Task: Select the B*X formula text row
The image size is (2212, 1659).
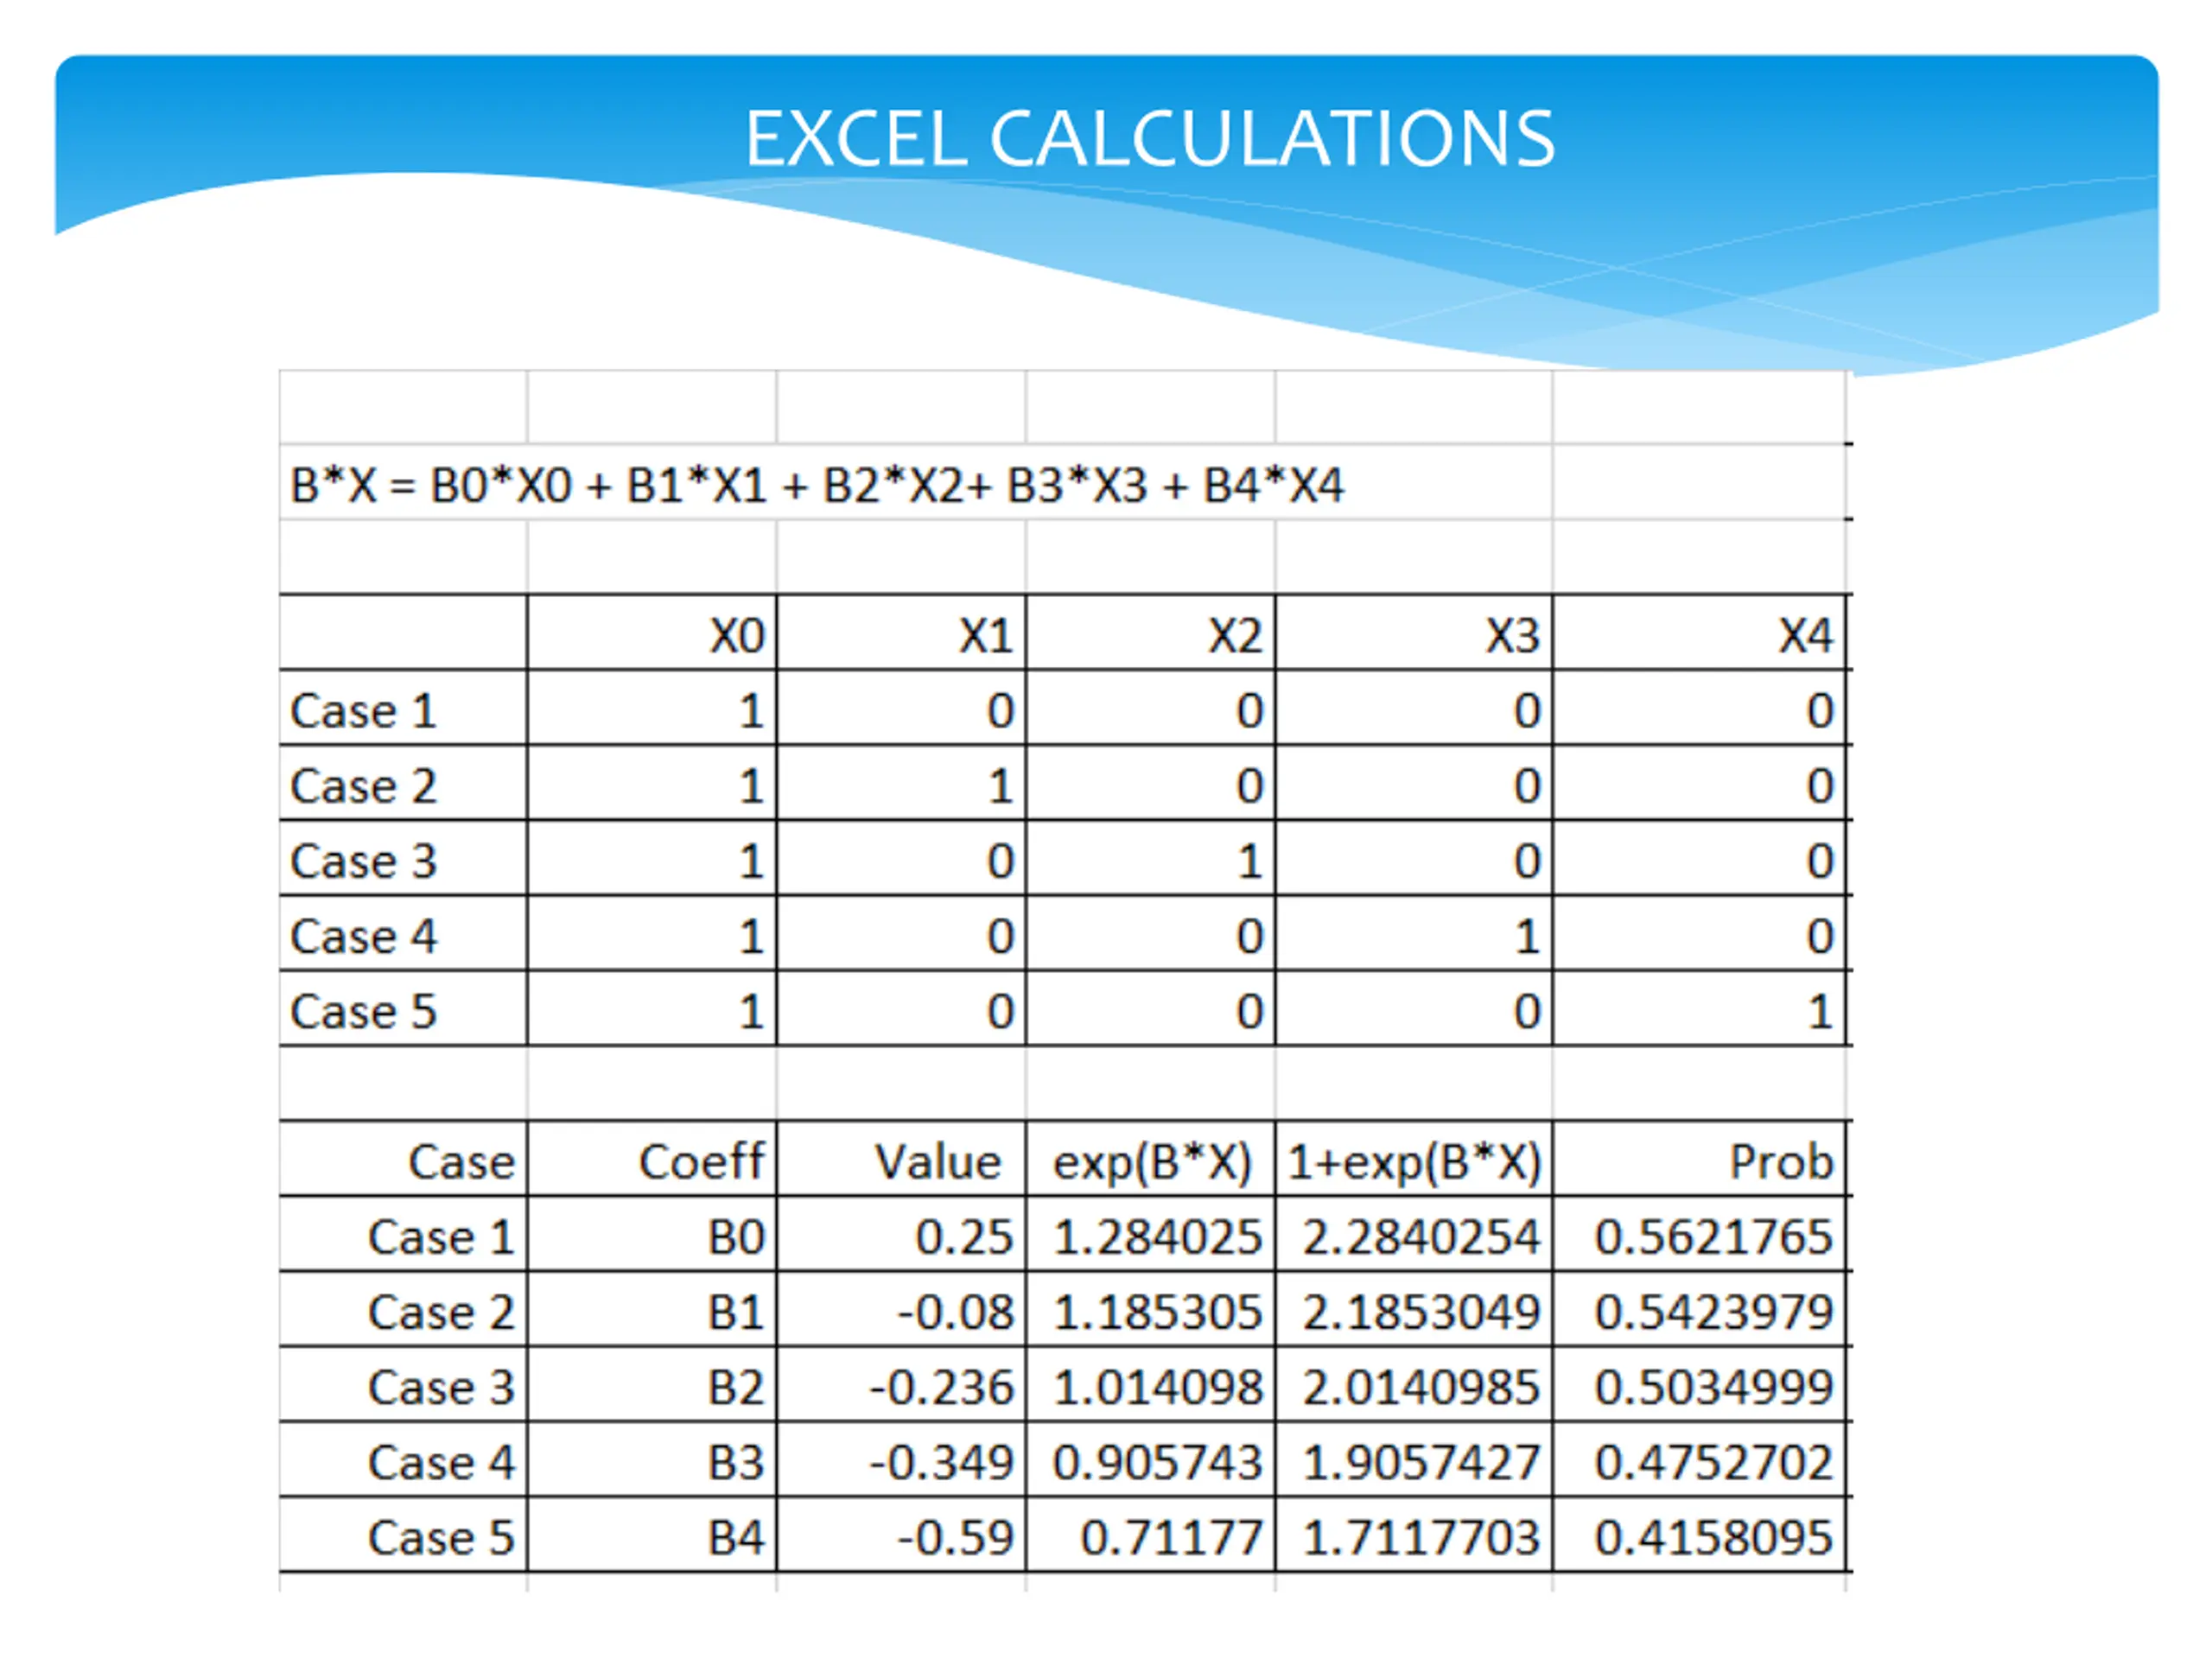Action: coord(816,486)
